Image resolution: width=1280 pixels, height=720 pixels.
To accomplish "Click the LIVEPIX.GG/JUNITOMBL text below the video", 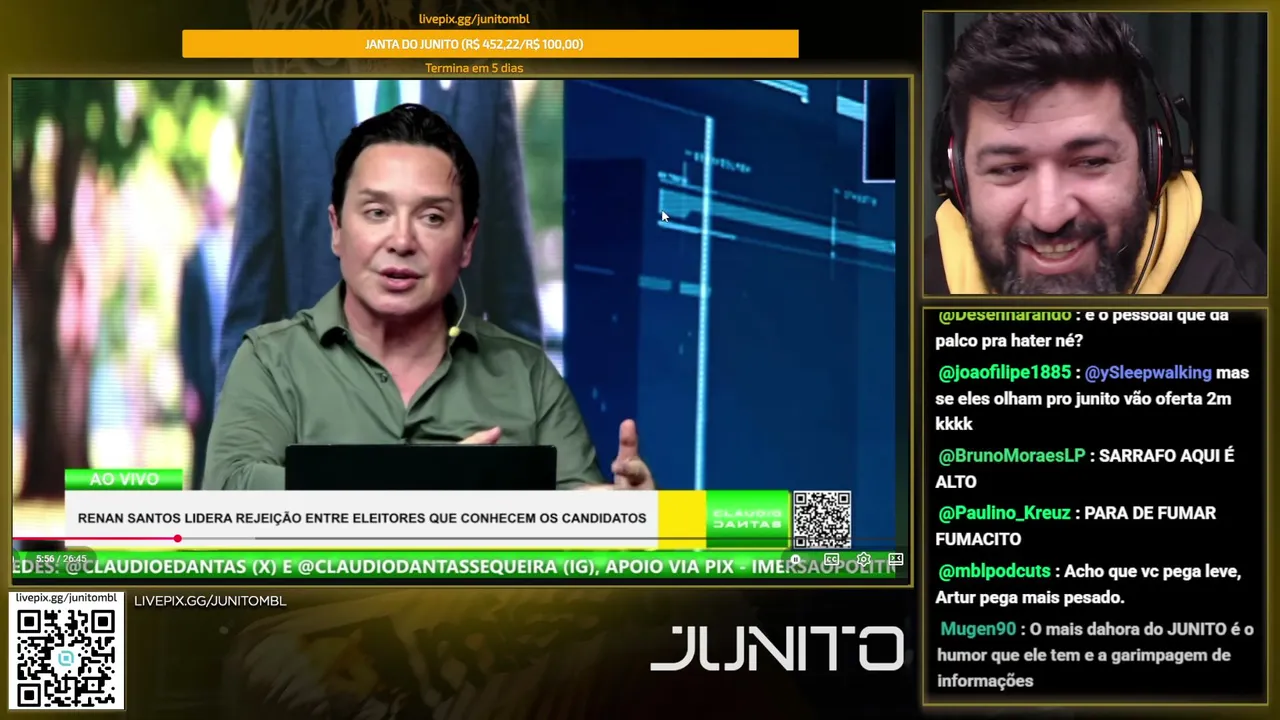I will (210, 601).
